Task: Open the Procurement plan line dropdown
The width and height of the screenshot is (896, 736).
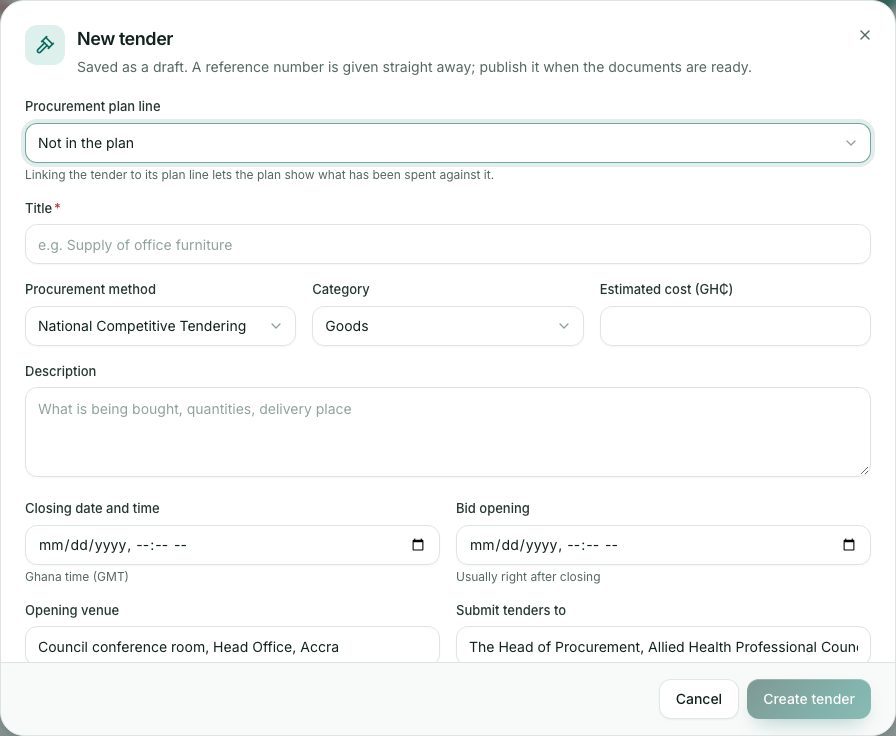Action: 447,143
